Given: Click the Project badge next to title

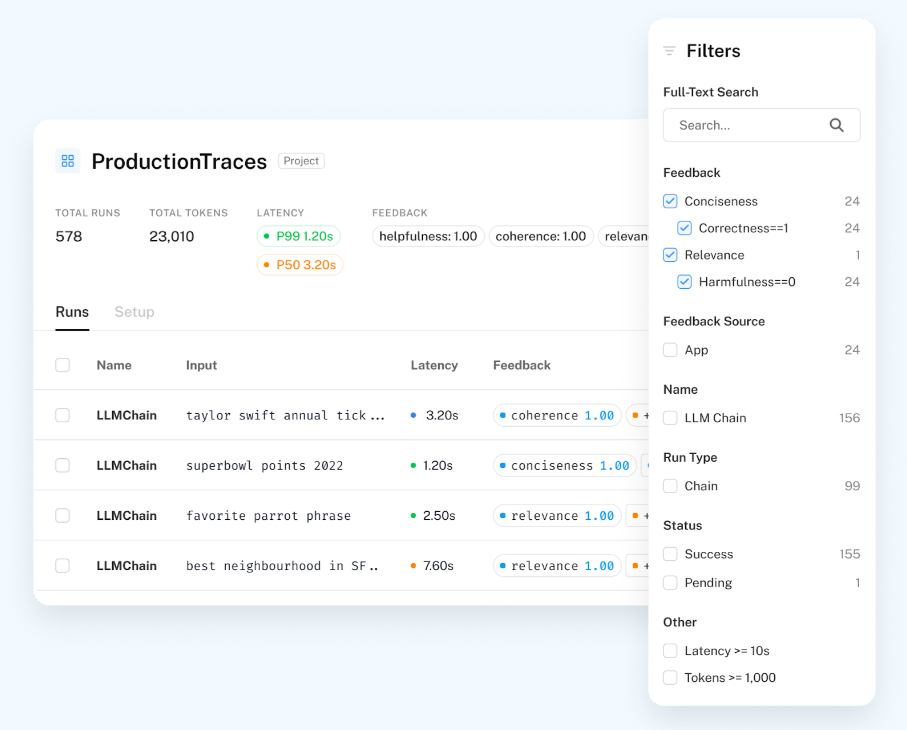Looking at the screenshot, I should point(301,161).
